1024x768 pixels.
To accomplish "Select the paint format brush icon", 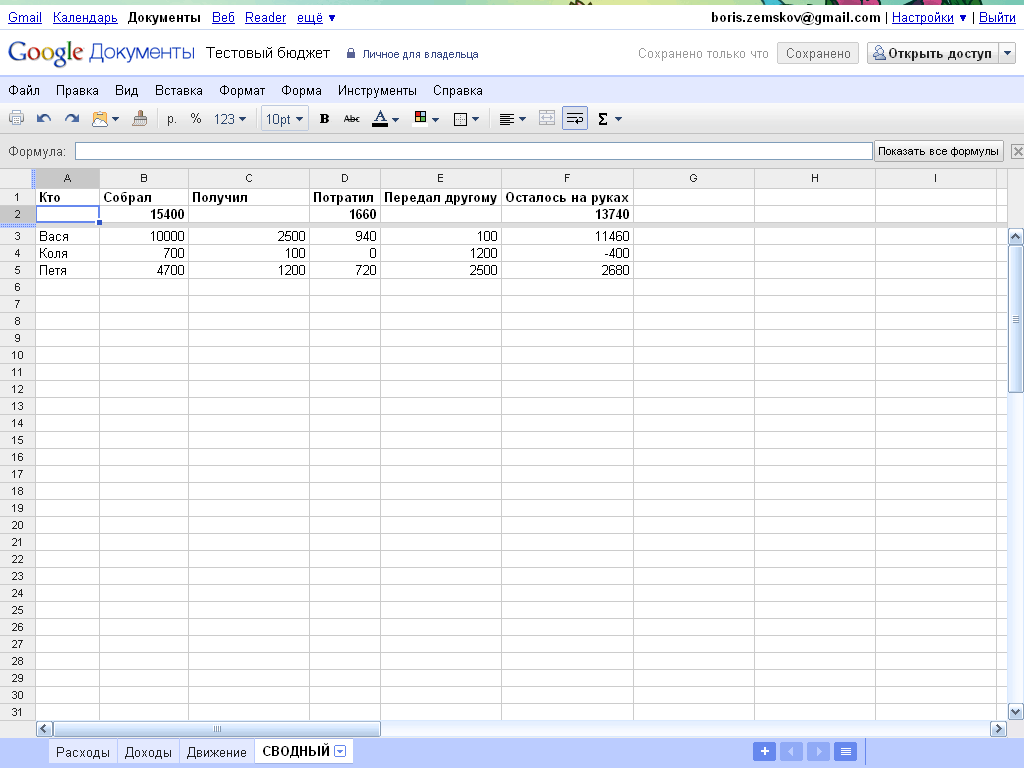I will click(x=140, y=119).
